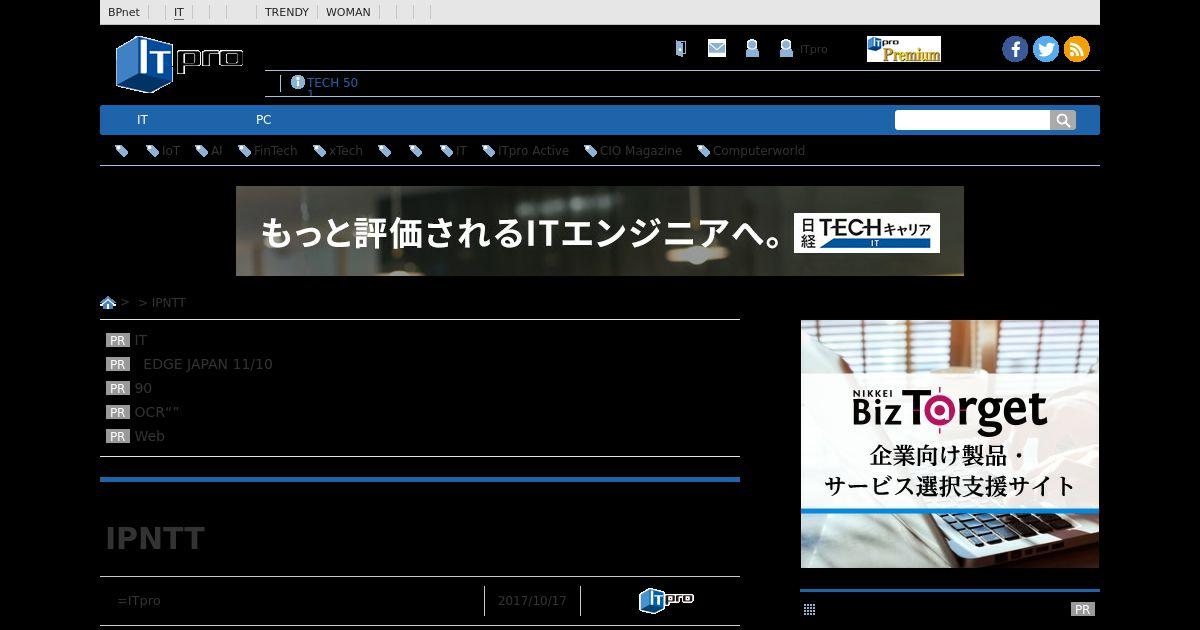Viewport: 1200px width, 630px height.
Task: Open the mail newsletter envelope icon
Action: point(717,48)
